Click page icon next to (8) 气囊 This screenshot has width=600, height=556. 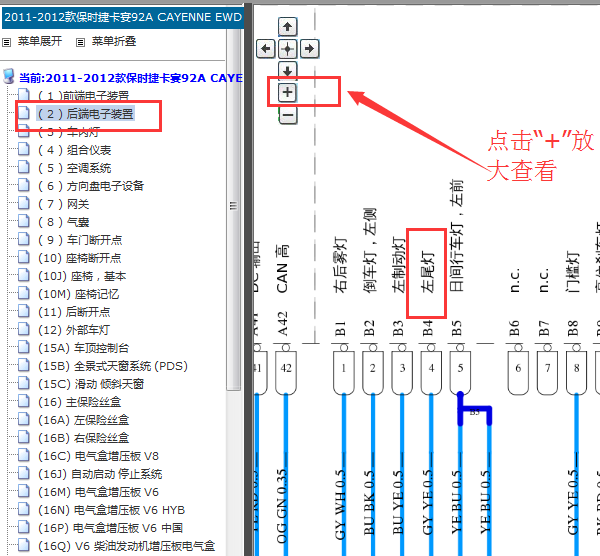pyautogui.click(x=24, y=220)
